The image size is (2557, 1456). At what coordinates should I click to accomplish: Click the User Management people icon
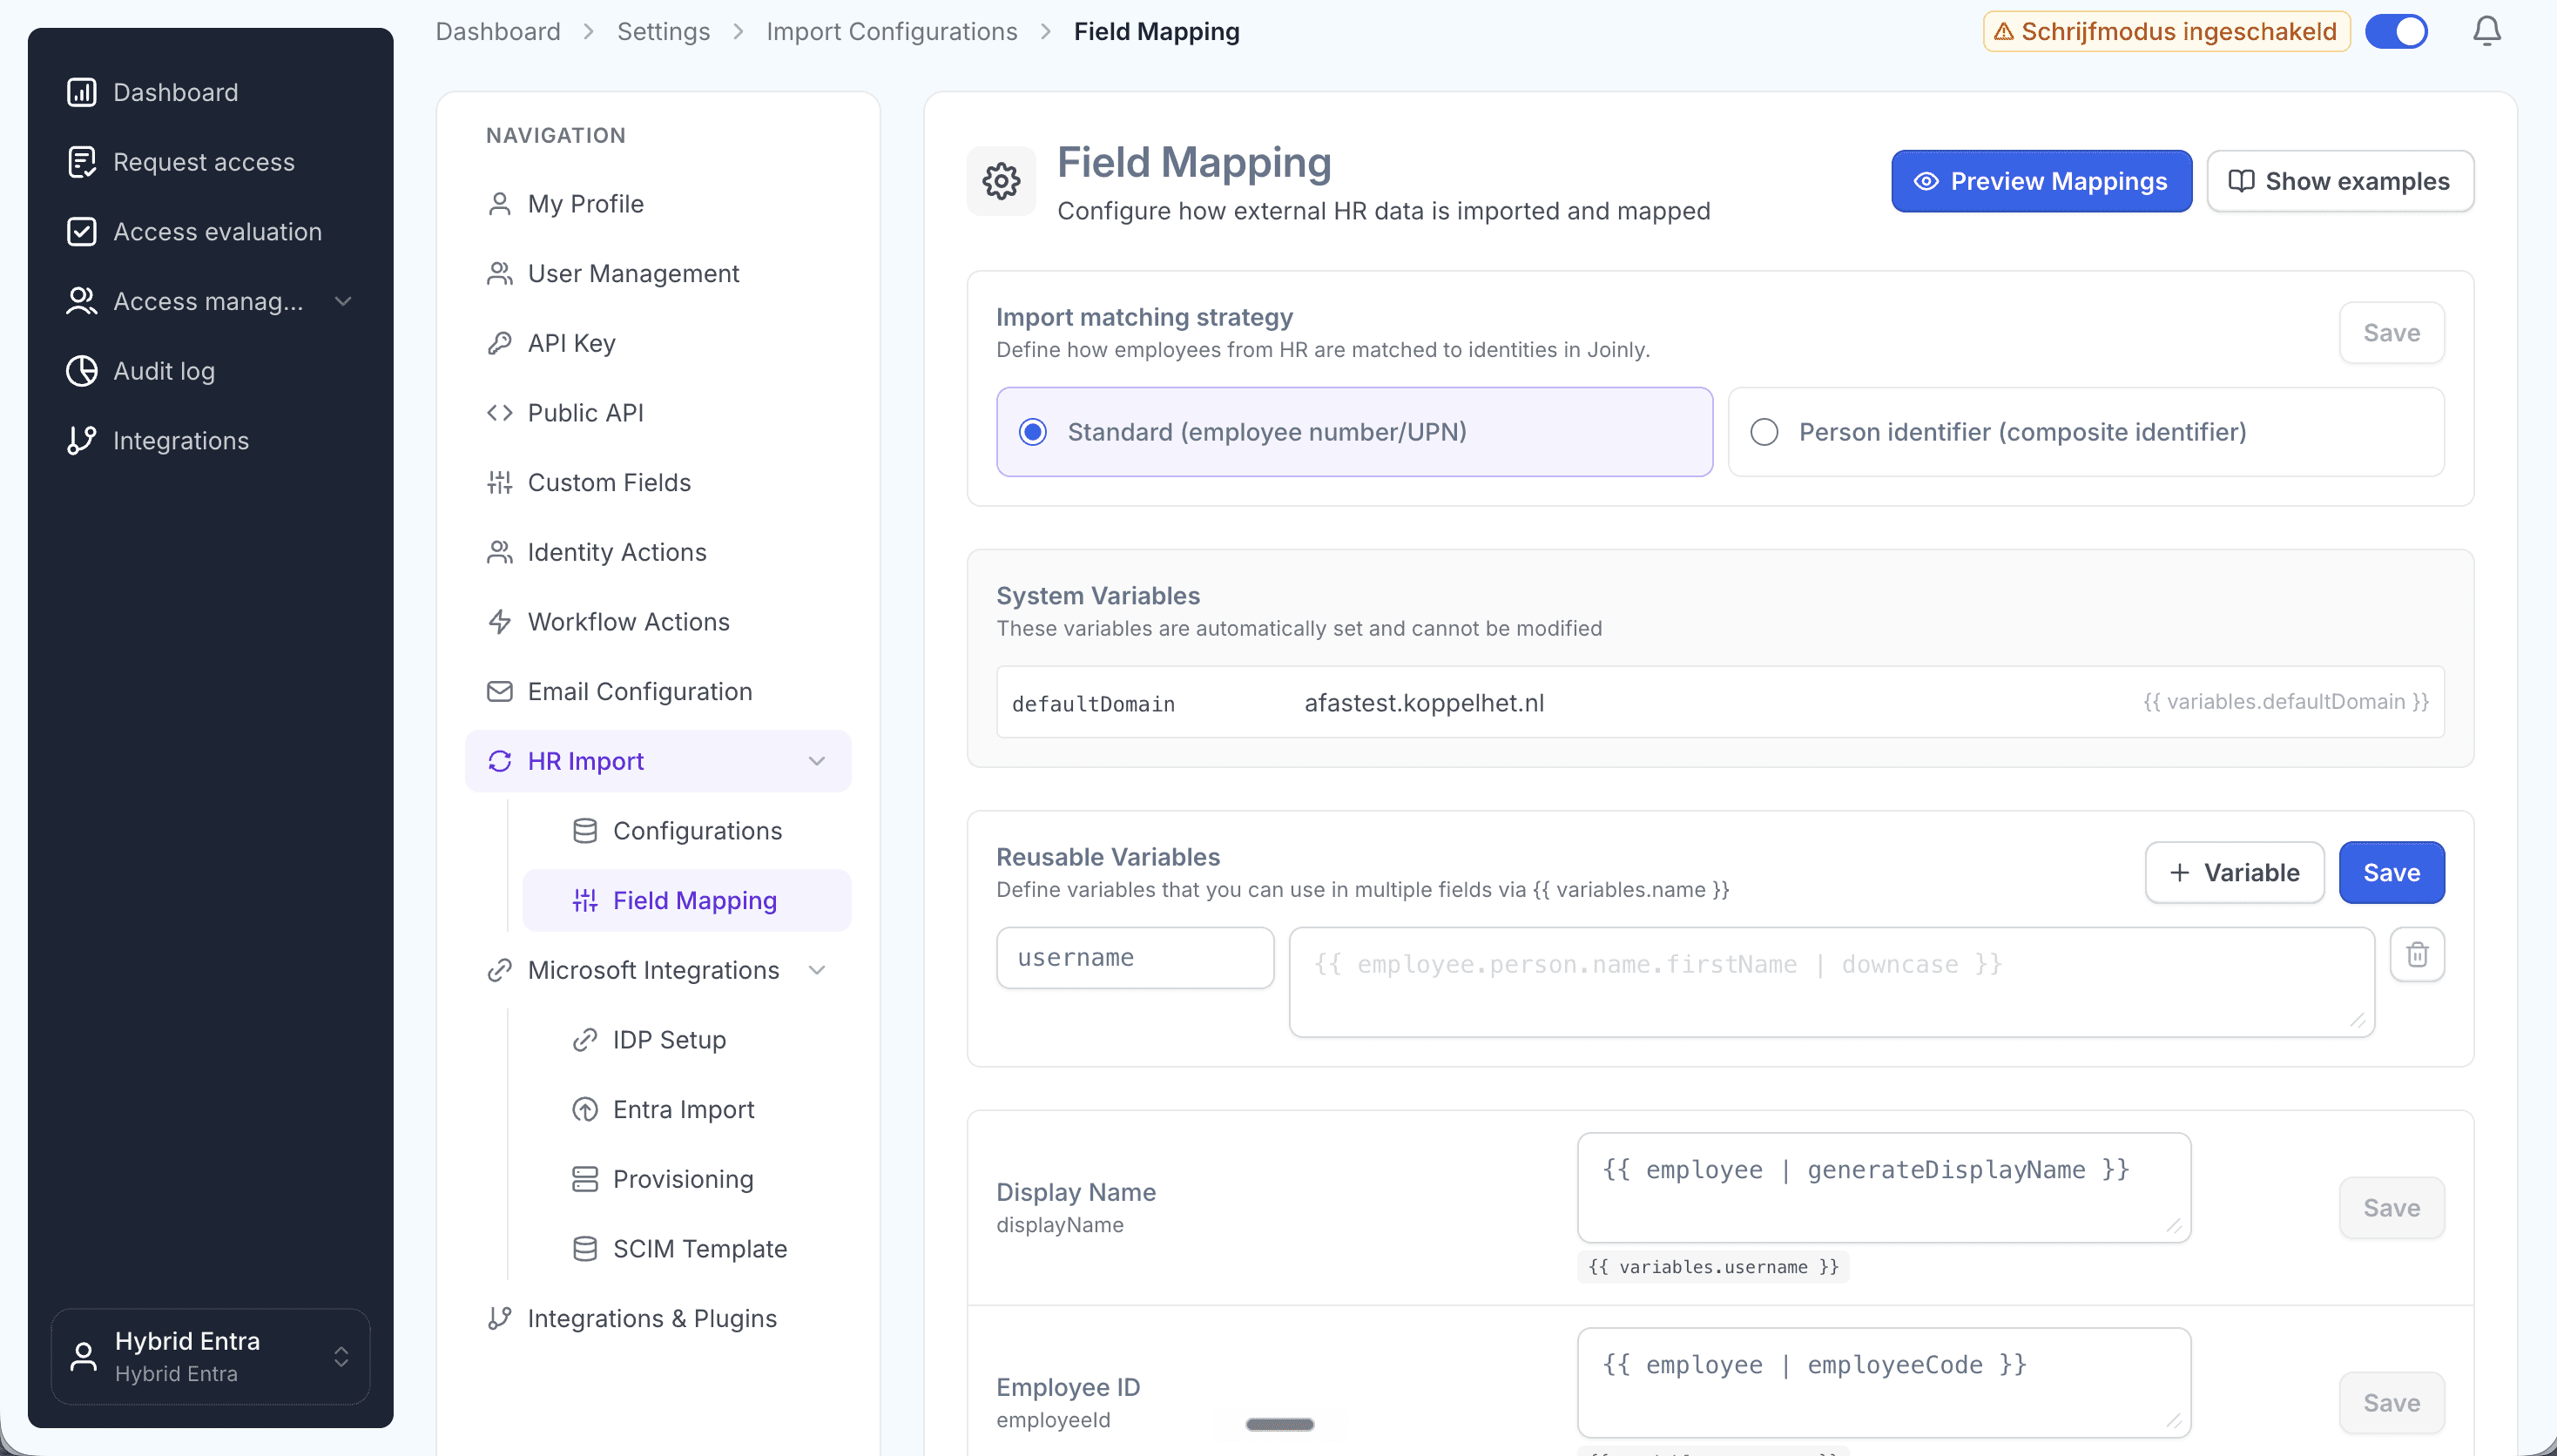(499, 273)
